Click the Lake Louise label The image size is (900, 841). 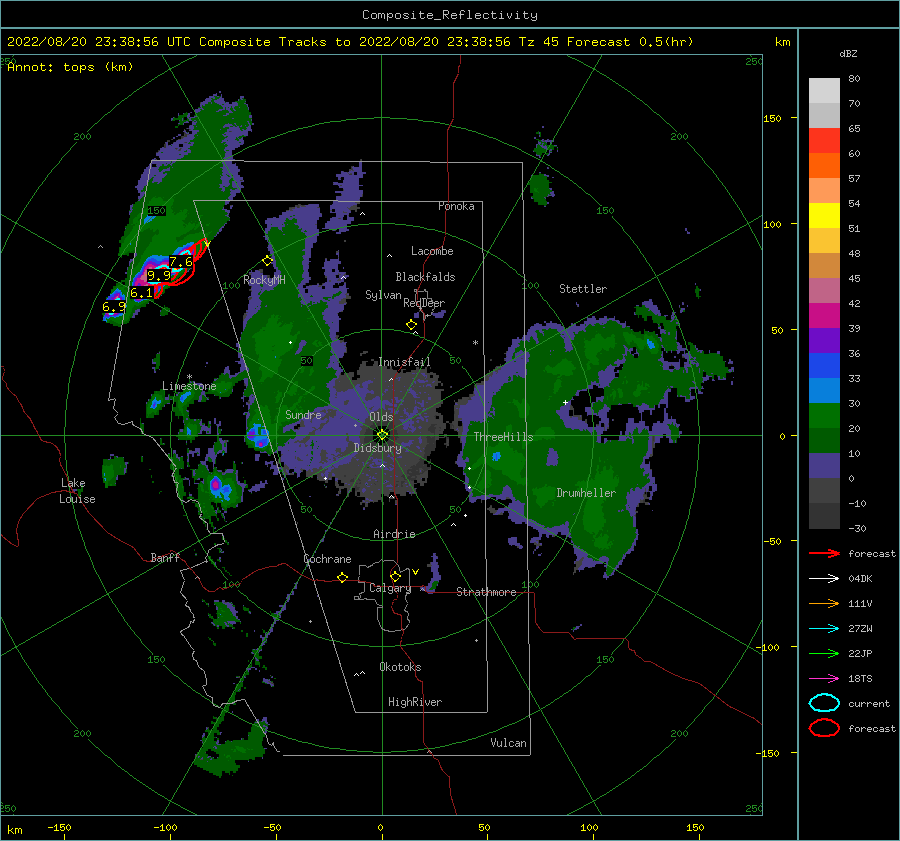pos(77,491)
